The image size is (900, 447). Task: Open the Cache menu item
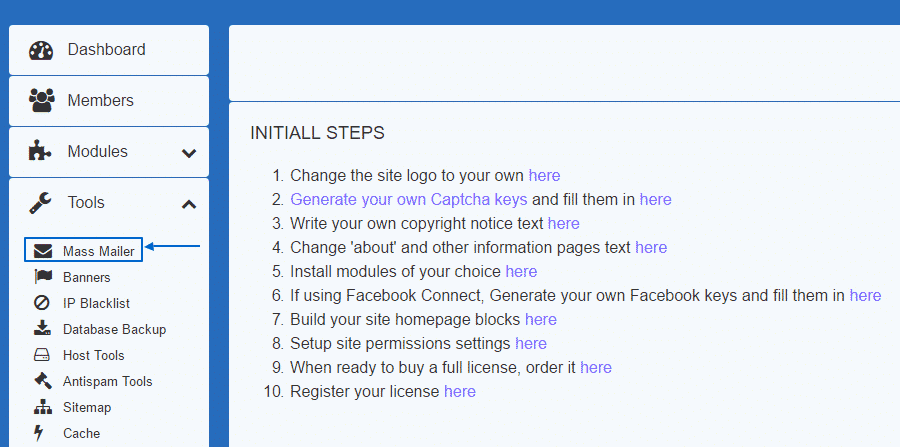81,433
